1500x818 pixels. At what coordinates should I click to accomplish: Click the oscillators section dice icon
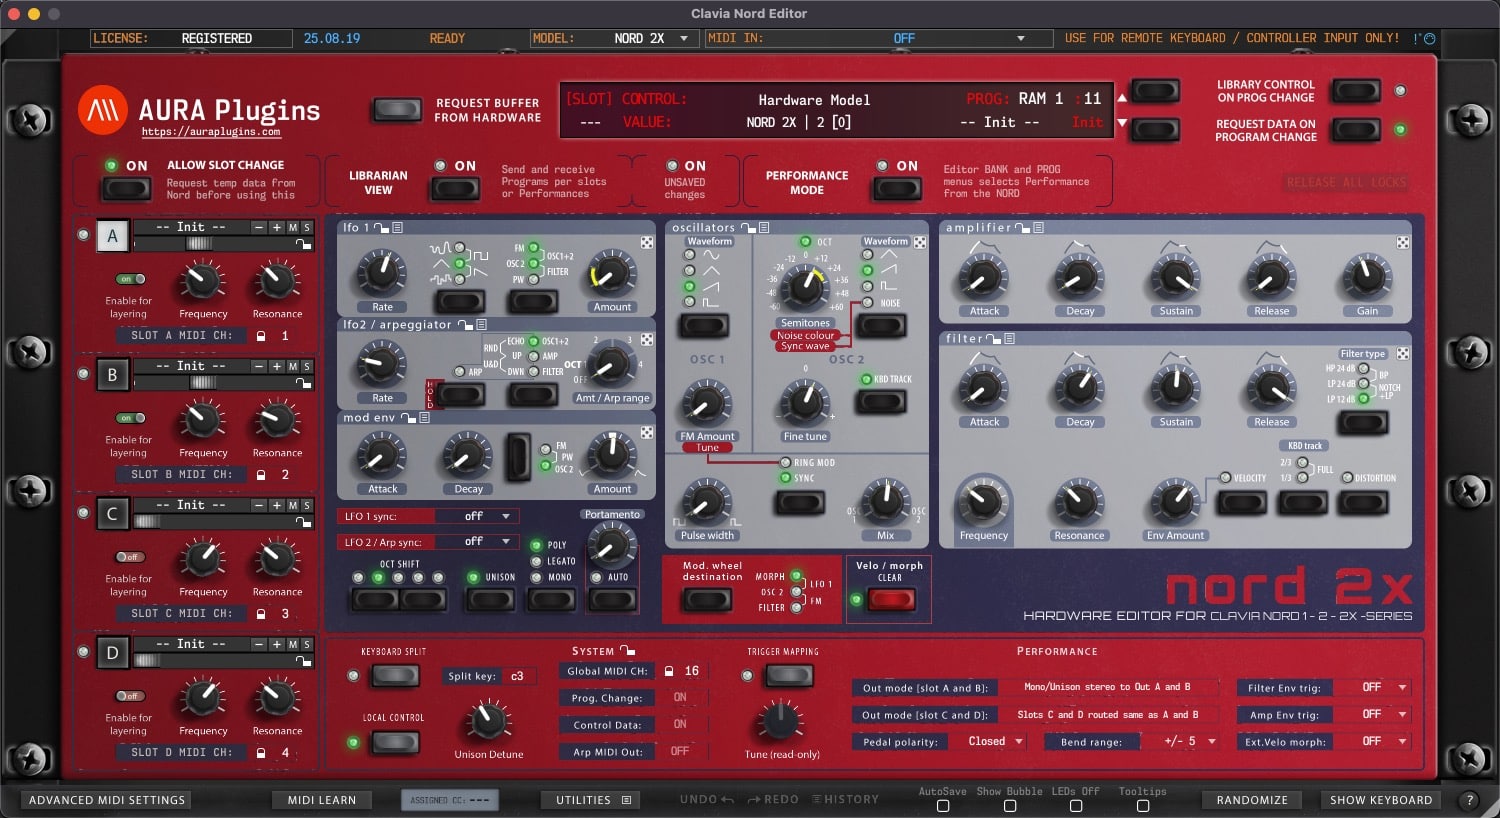coord(920,242)
